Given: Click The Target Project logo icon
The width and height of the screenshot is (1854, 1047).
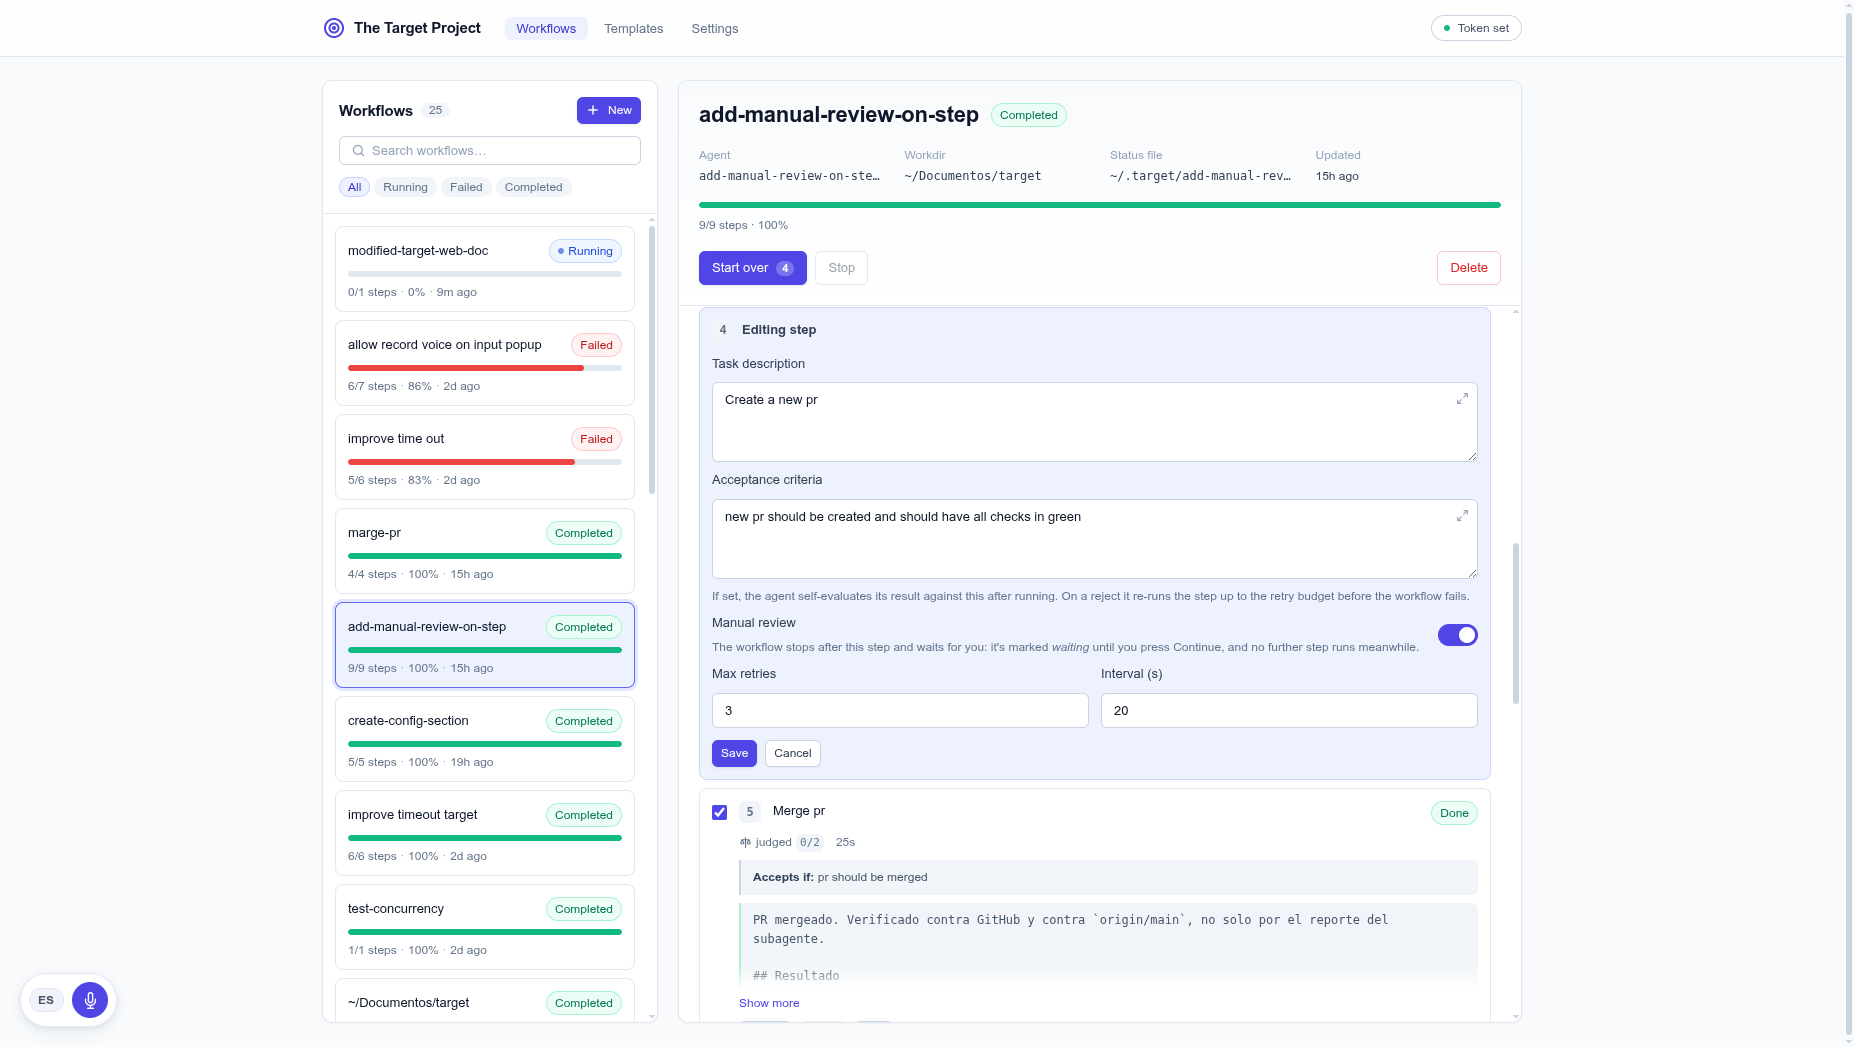Looking at the screenshot, I should click(x=334, y=28).
